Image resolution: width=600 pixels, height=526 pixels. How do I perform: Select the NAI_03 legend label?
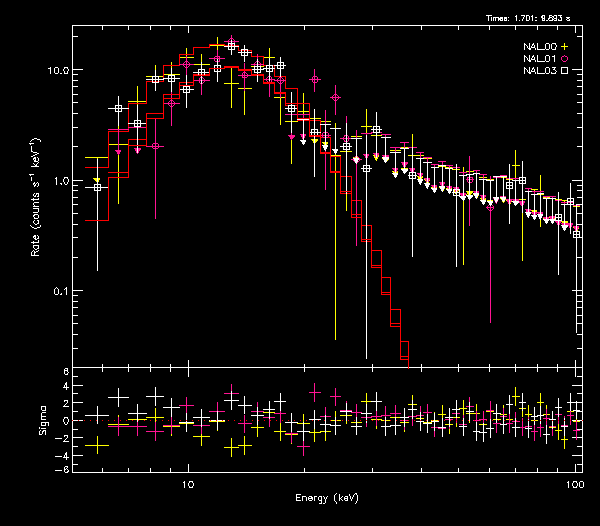tap(538, 70)
